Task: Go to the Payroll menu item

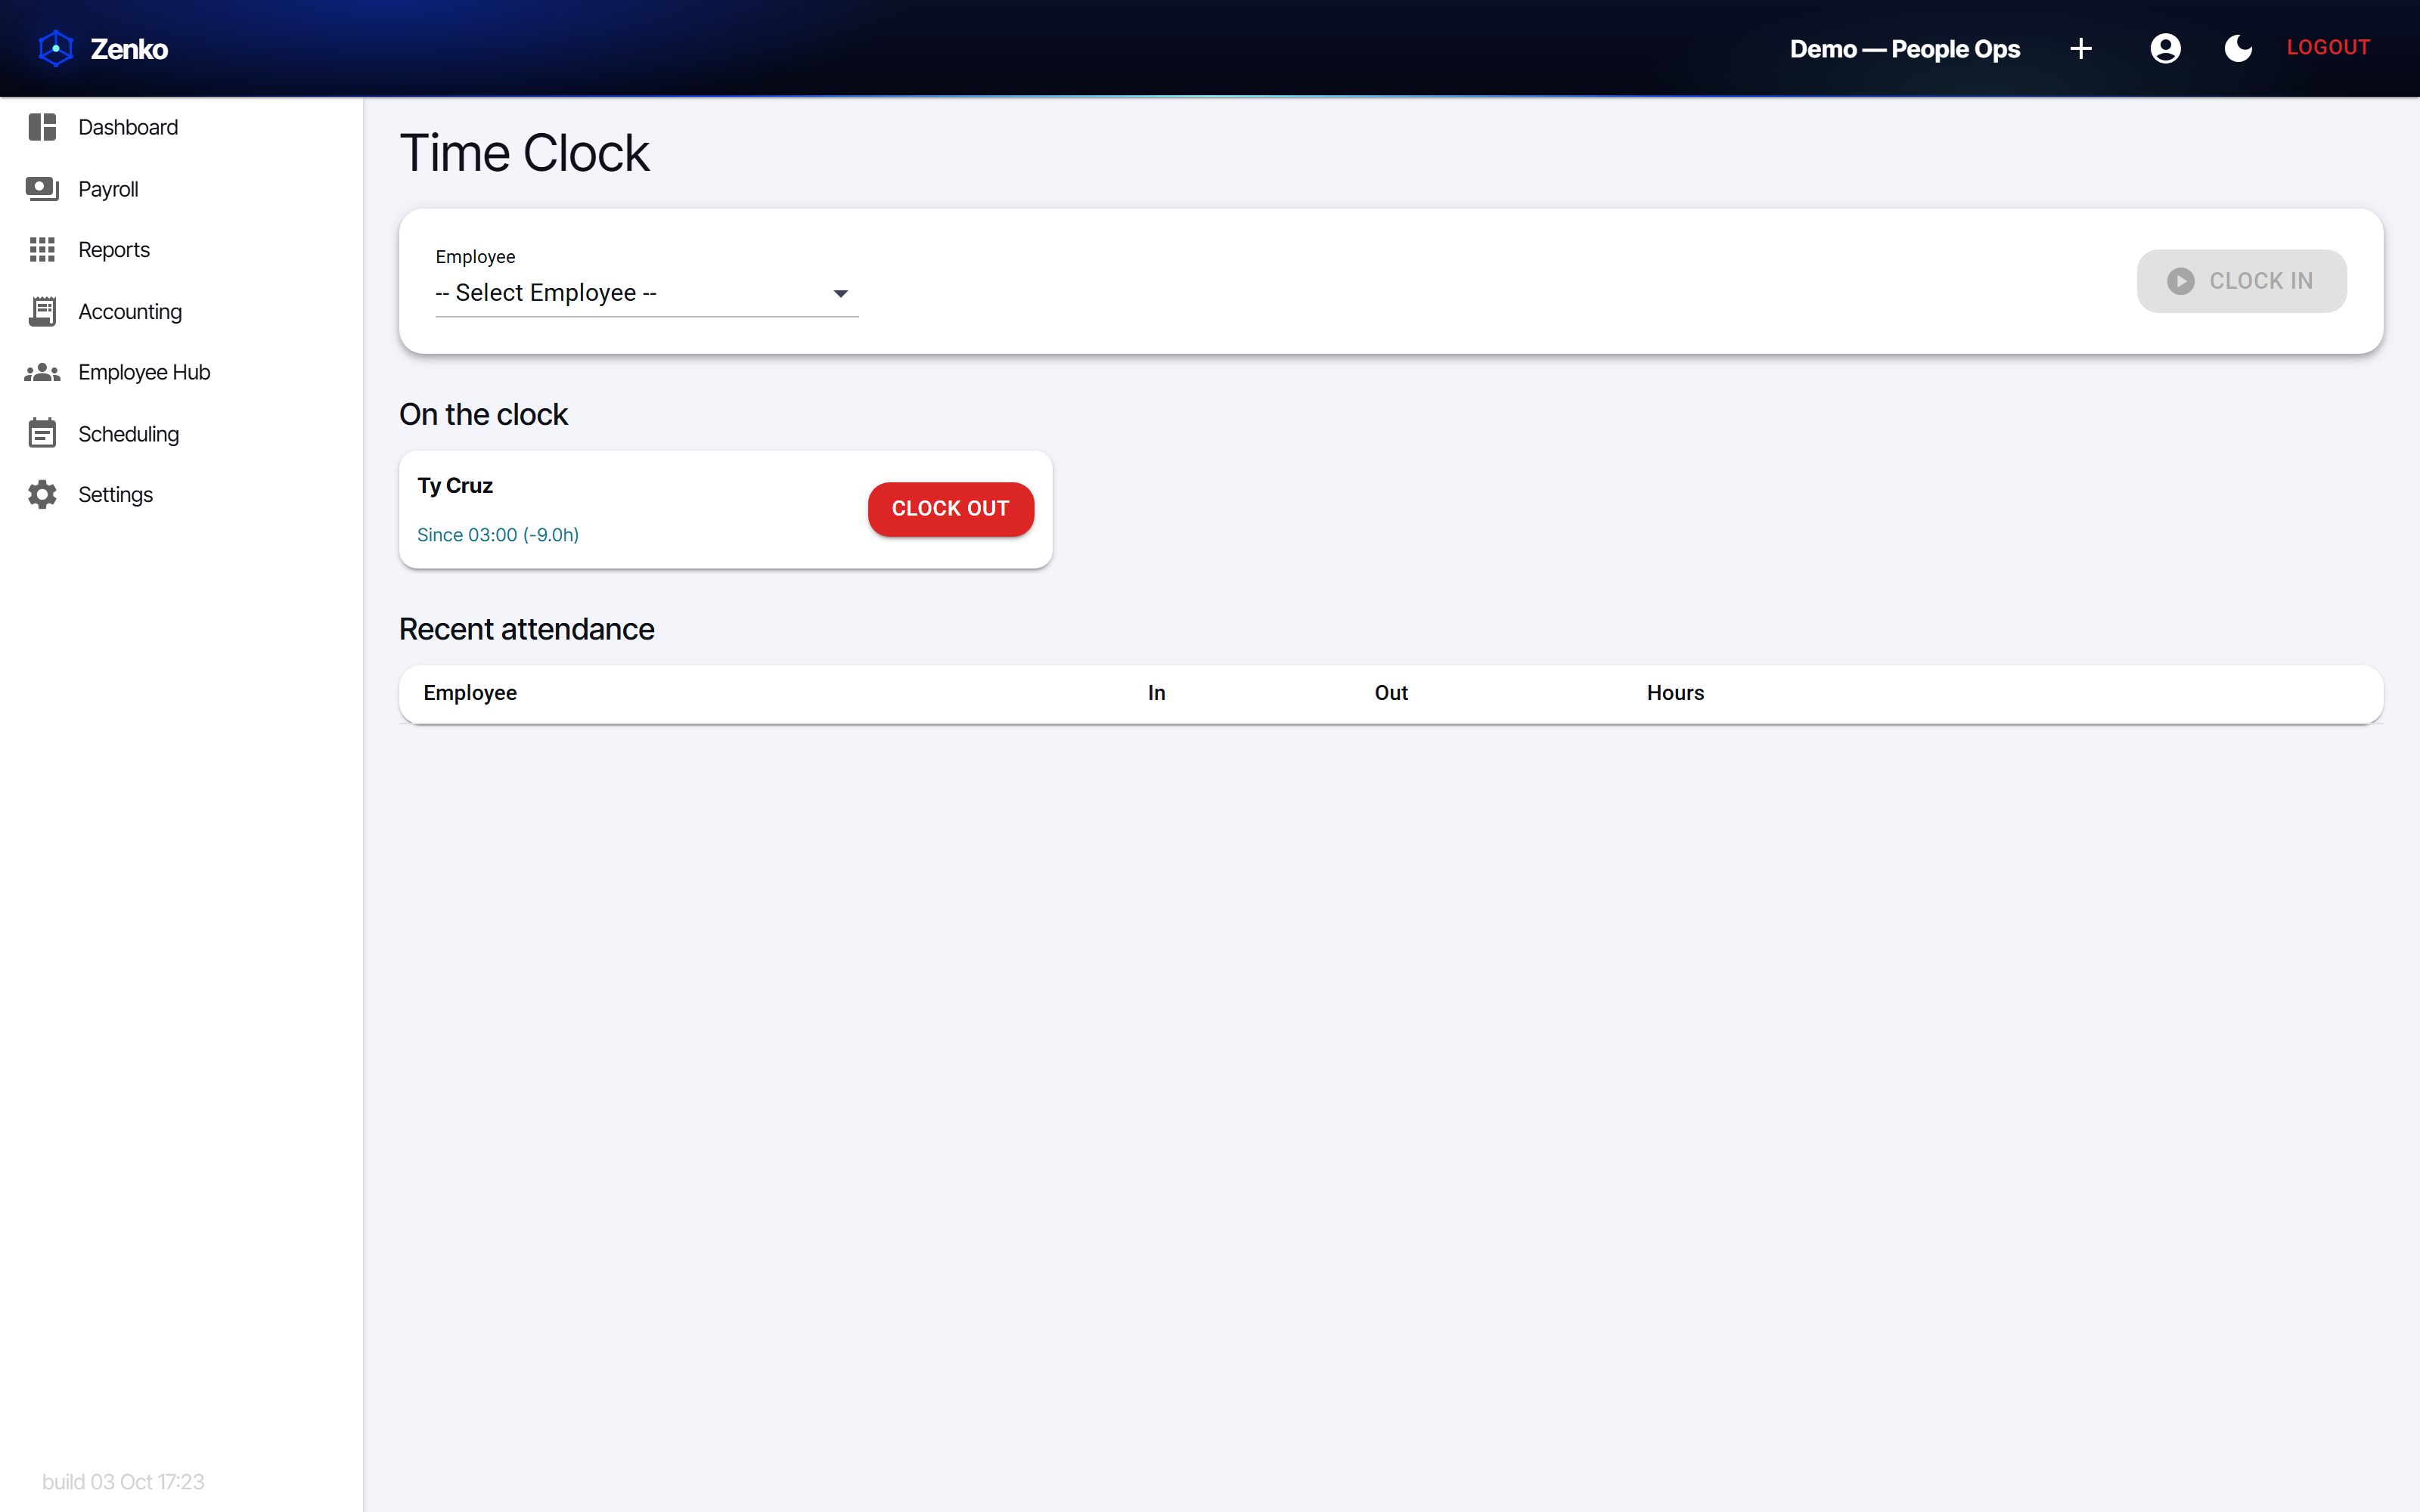Action: point(181,189)
